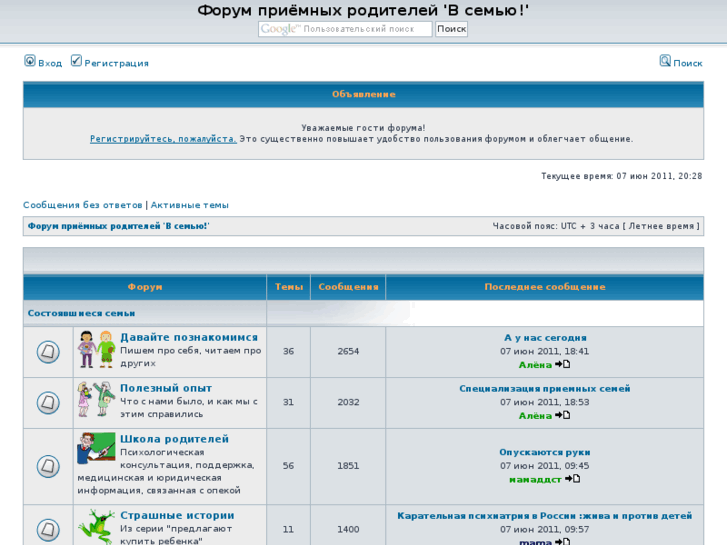Click post count 2654
This screenshot has width=727, height=545.
click(348, 352)
